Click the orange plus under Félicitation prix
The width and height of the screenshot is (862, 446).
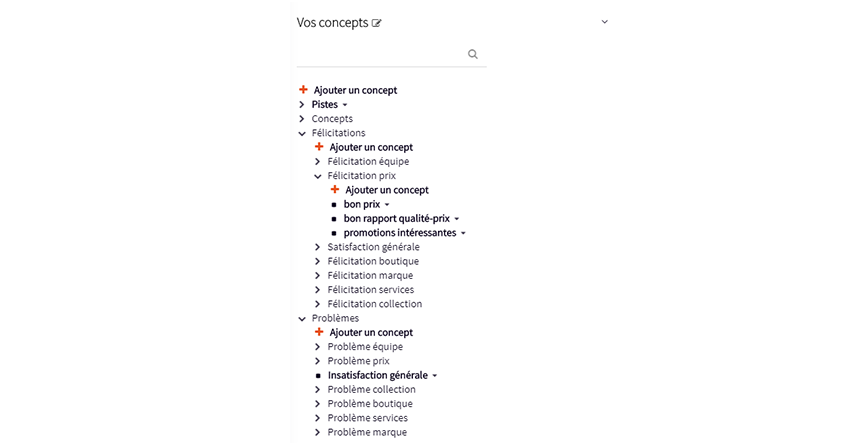(335, 190)
